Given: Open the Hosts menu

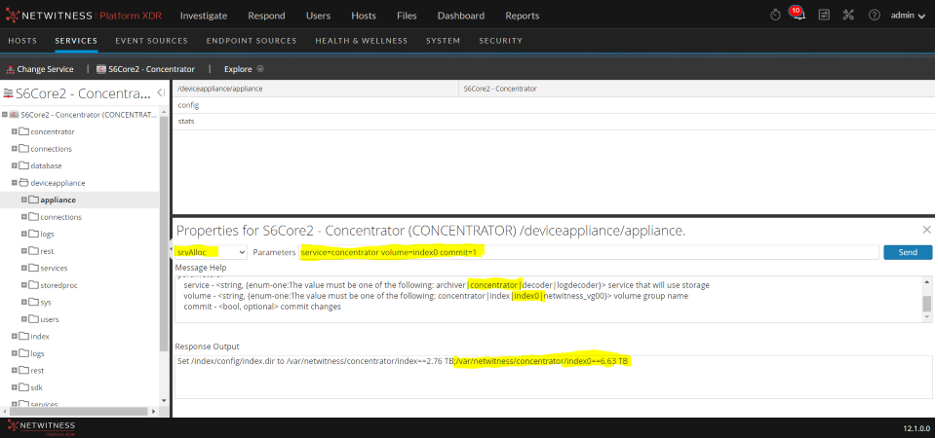Looking at the screenshot, I should coord(364,16).
